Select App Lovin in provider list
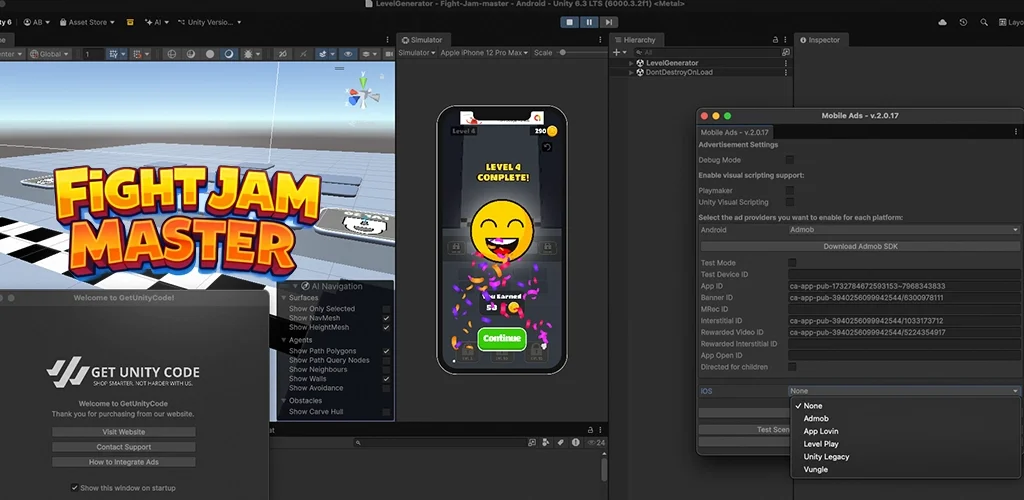This screenshot has width=1024, height=500. [x=821, y=431]
